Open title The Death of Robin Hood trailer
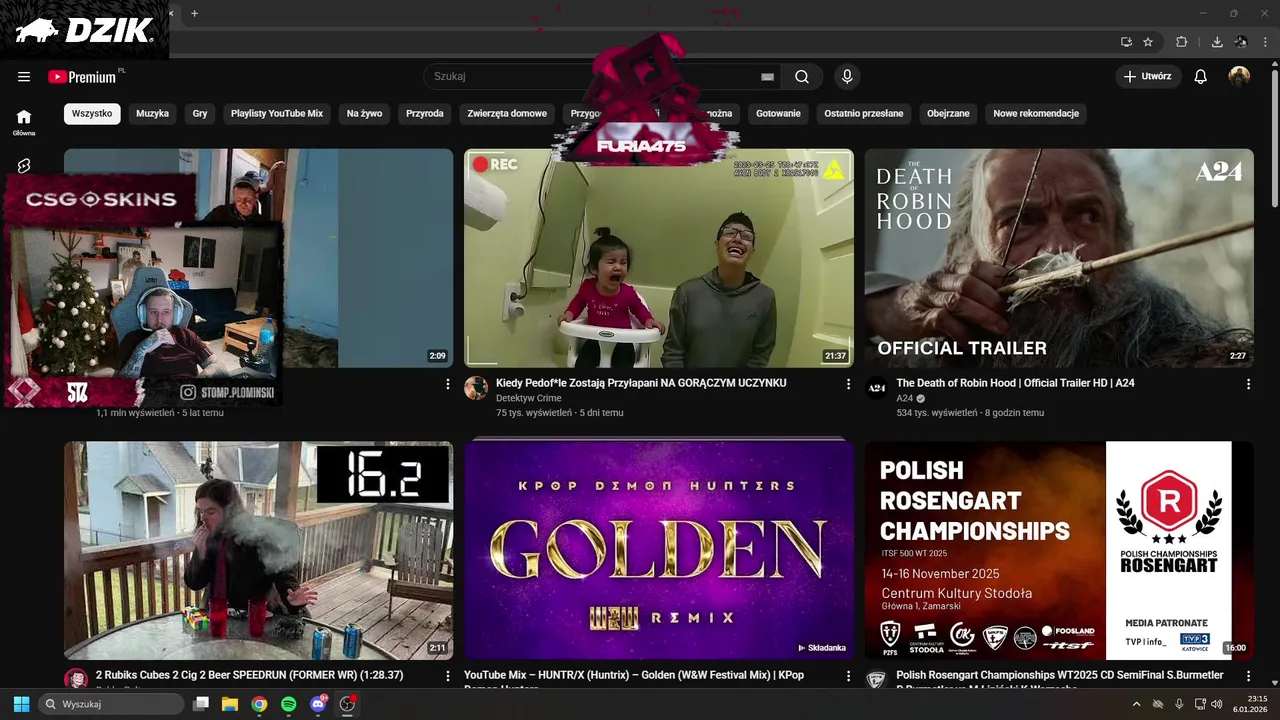Viewport: 1280px width, 720px height. 1015,383
